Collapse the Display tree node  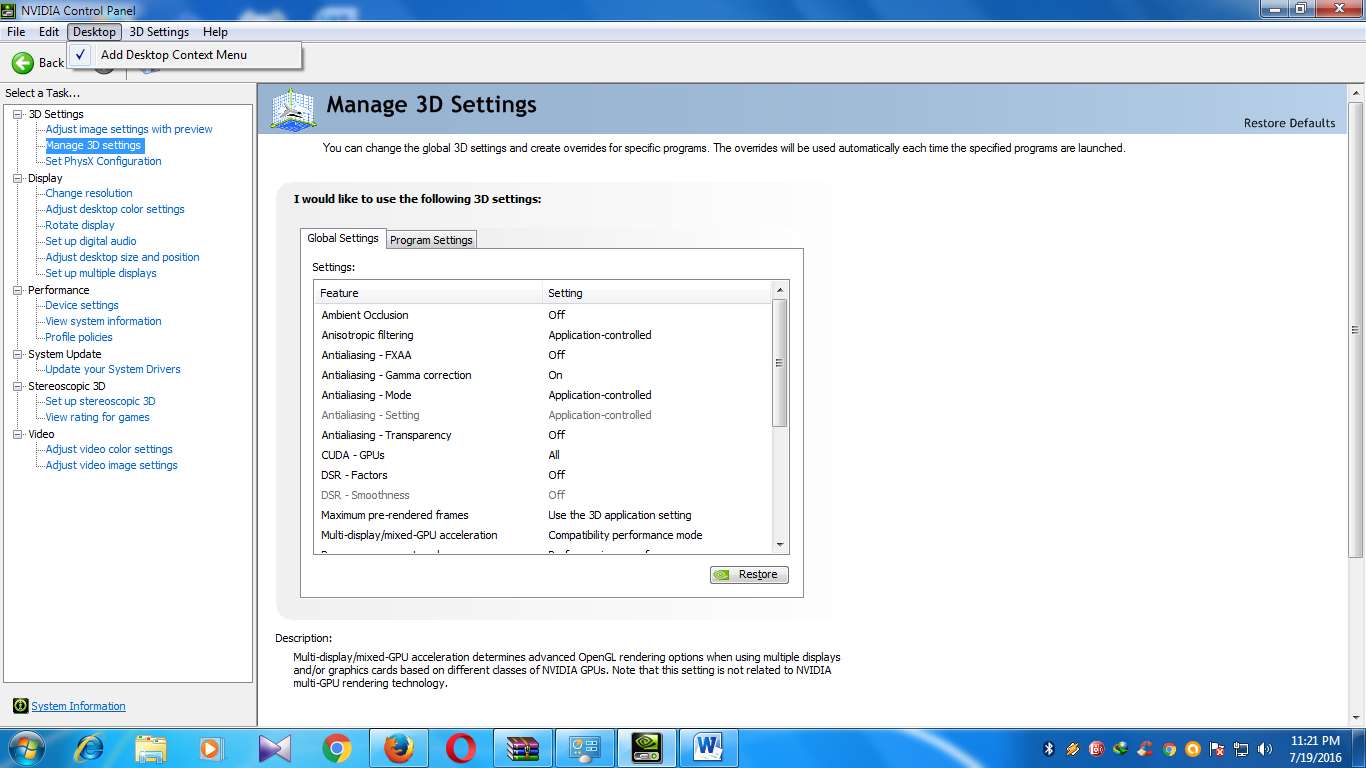(18, 178)
